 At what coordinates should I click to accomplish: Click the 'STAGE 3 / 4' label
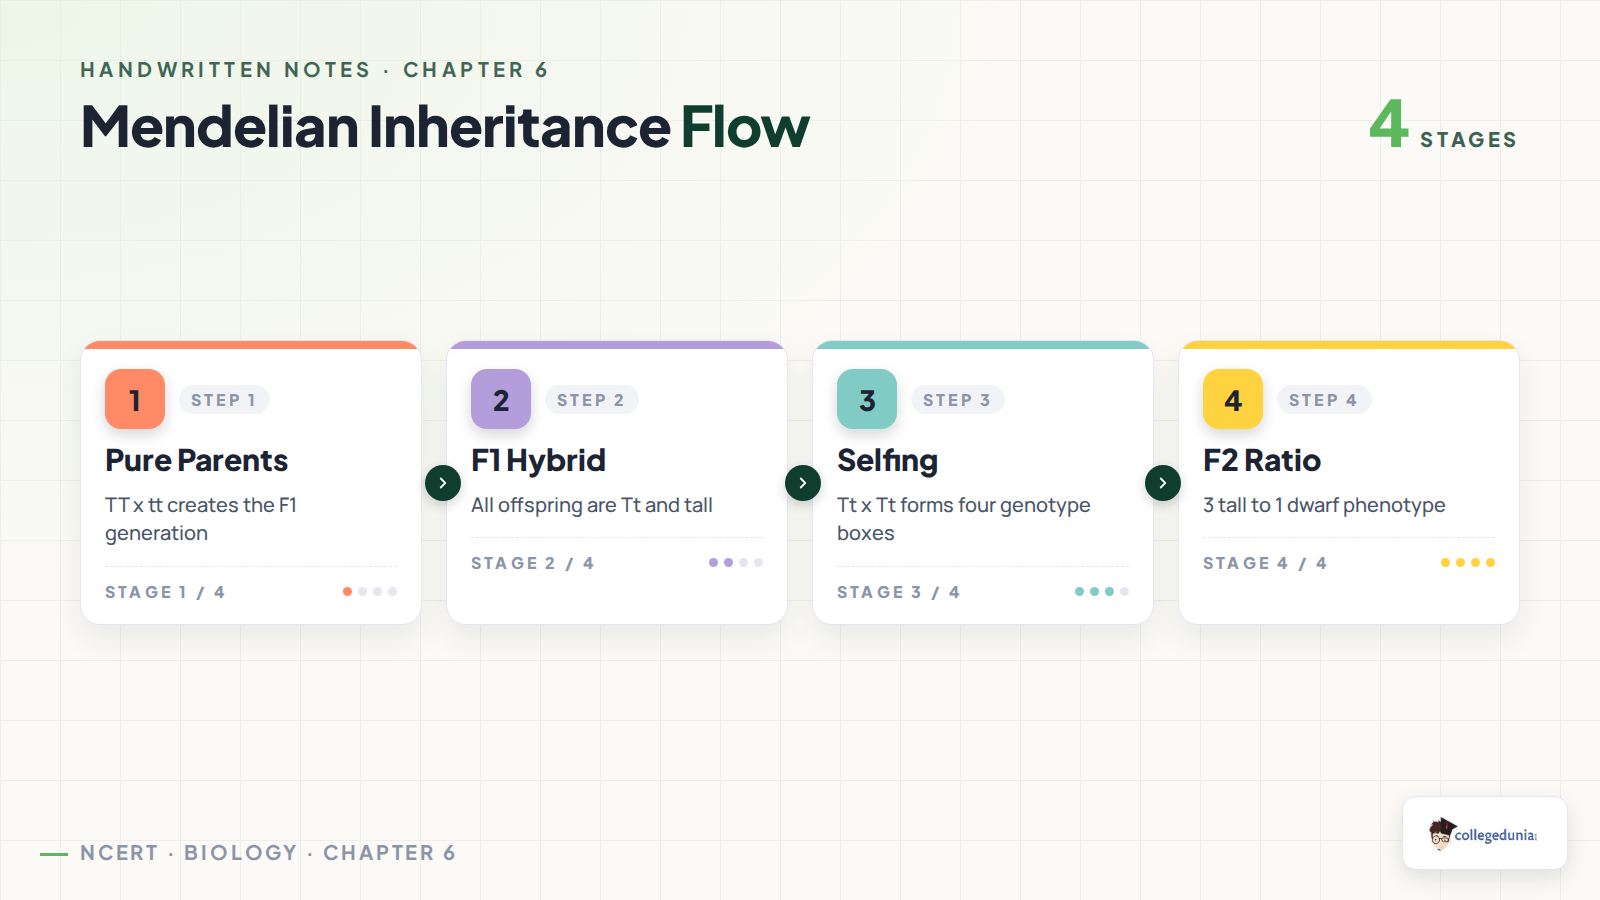click(899, 592)
